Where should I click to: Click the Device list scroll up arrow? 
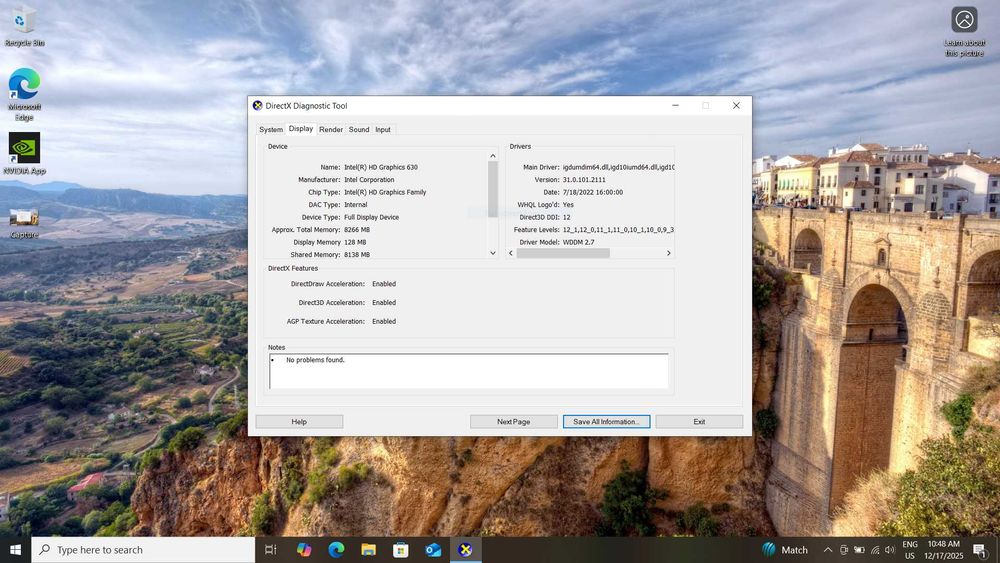[x=492, y=156]
